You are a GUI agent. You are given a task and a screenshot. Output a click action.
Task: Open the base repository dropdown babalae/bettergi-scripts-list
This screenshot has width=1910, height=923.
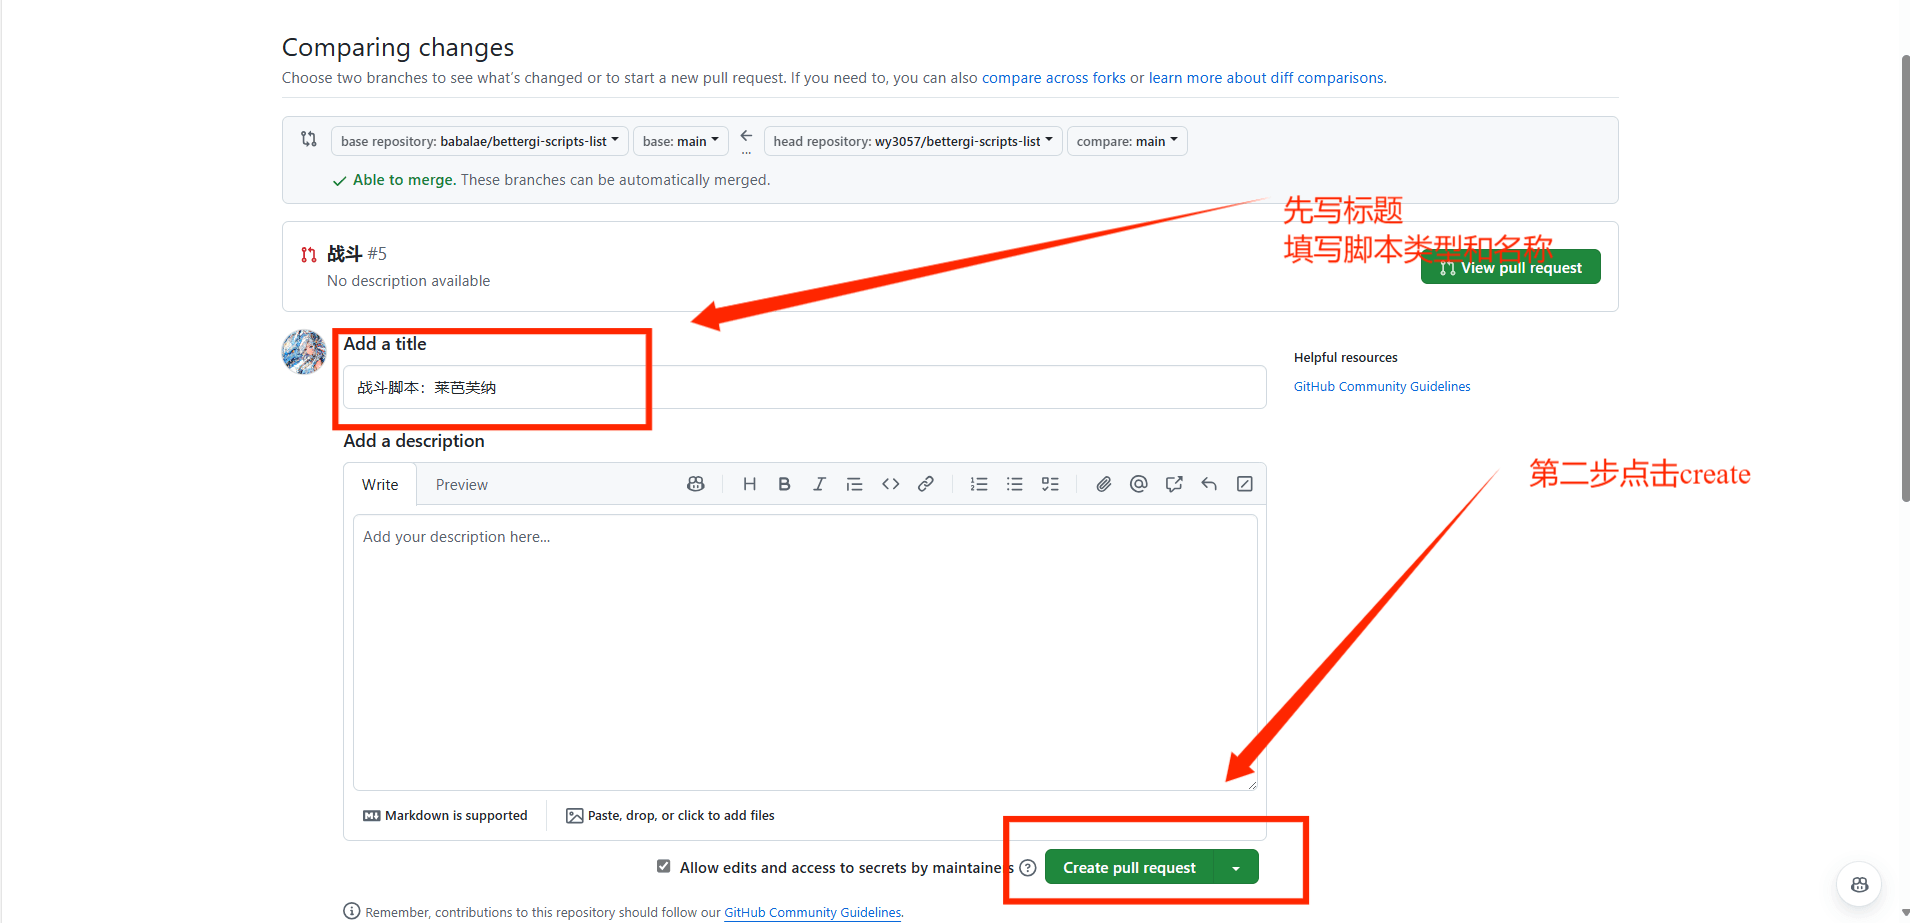pos(479,140)
